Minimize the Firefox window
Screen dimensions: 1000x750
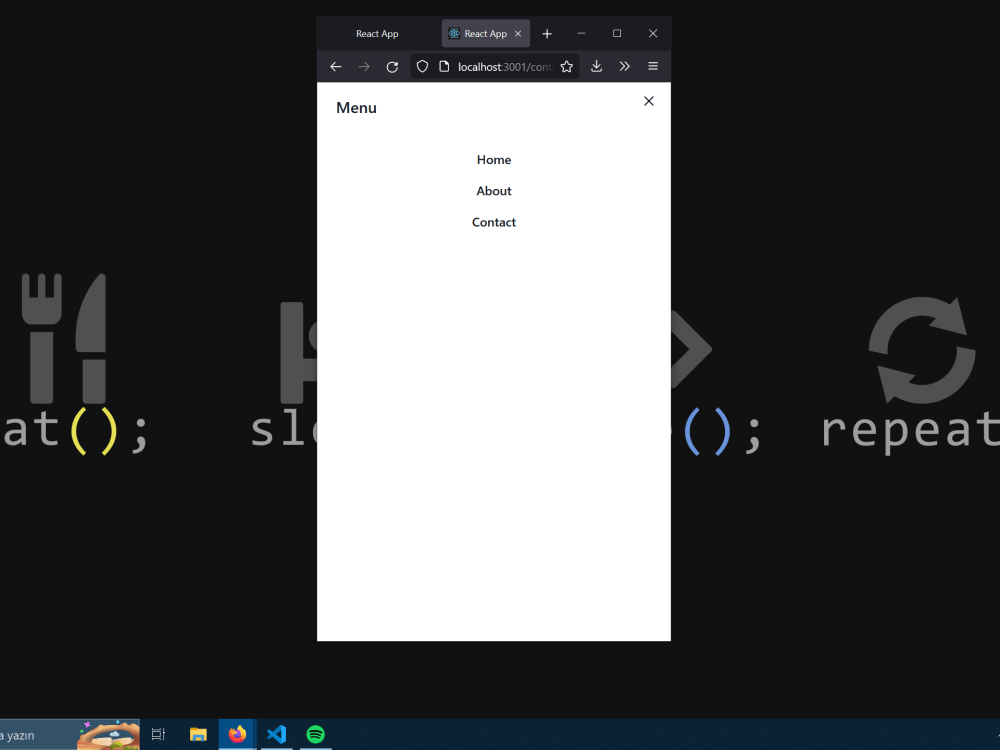click(x=581, y=33)
